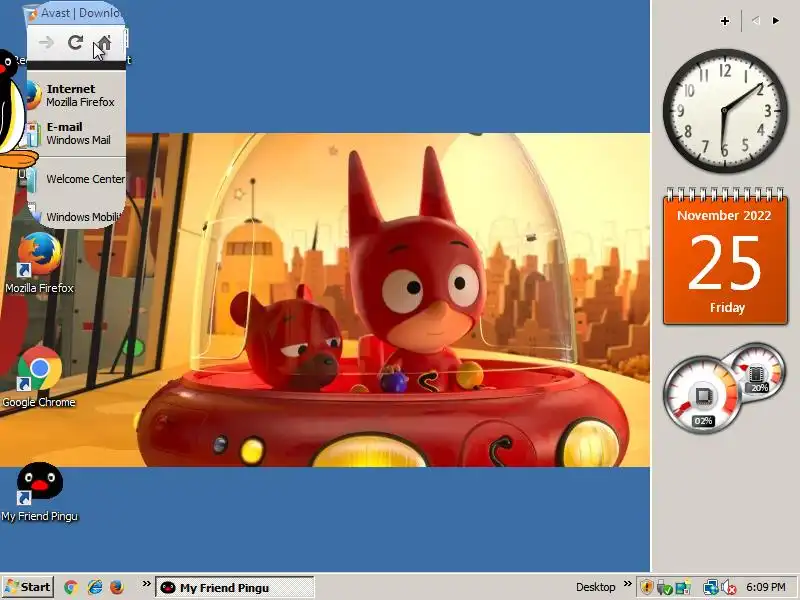Viewport: 800px width, 600px height.
Task: Switch to My Friend Pingu taskbar button
Action: coord(235,587)
